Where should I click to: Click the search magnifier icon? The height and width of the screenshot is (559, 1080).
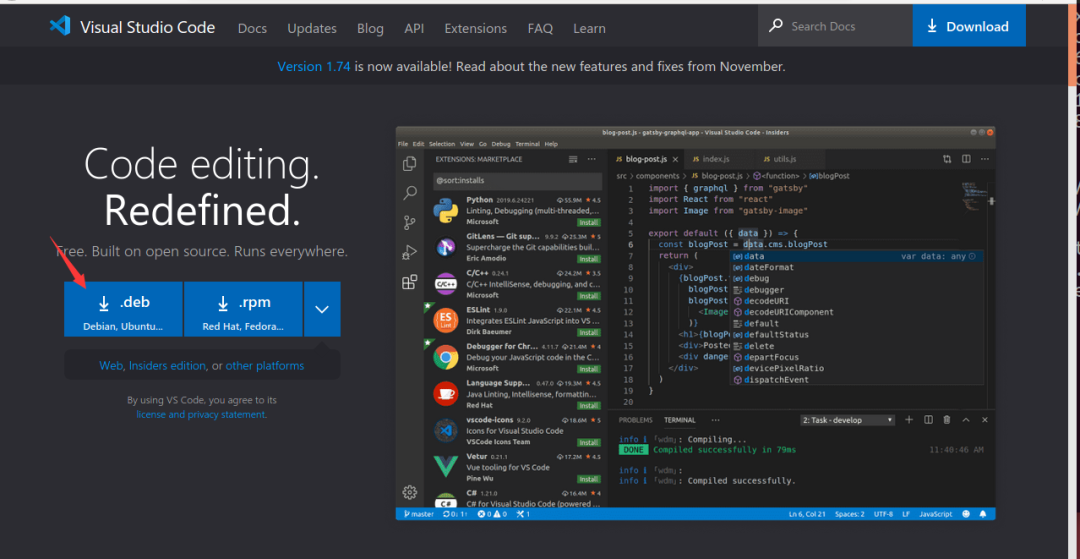775,26
